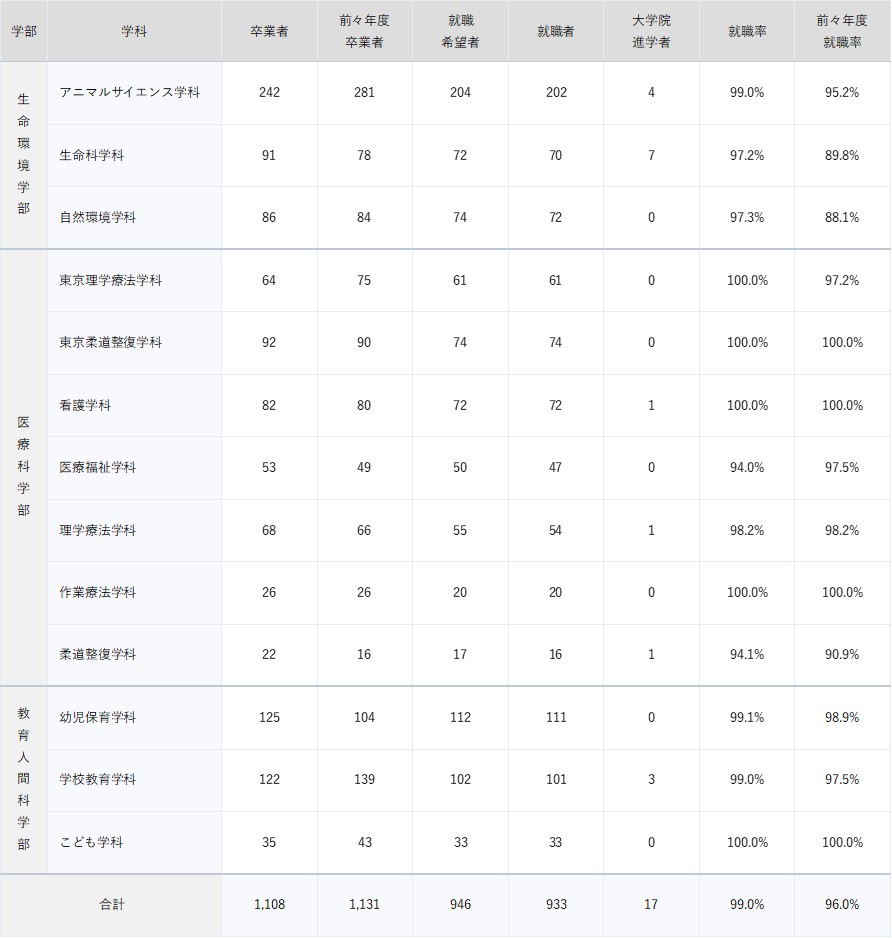The image size is (892, 938).
Task: Click the 作業療法学科 cell
Action: point(98,592)
